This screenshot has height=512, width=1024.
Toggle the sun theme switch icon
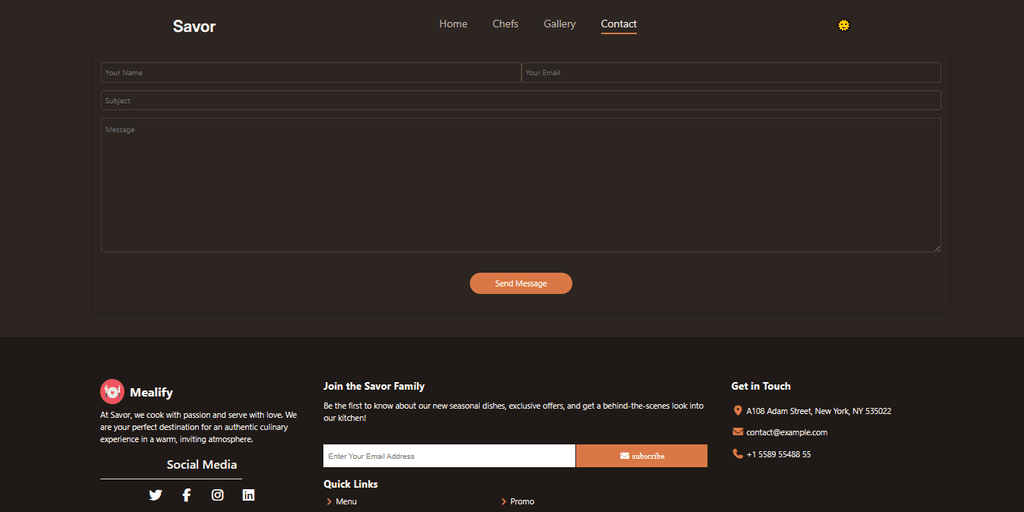(x=843, y=25)
